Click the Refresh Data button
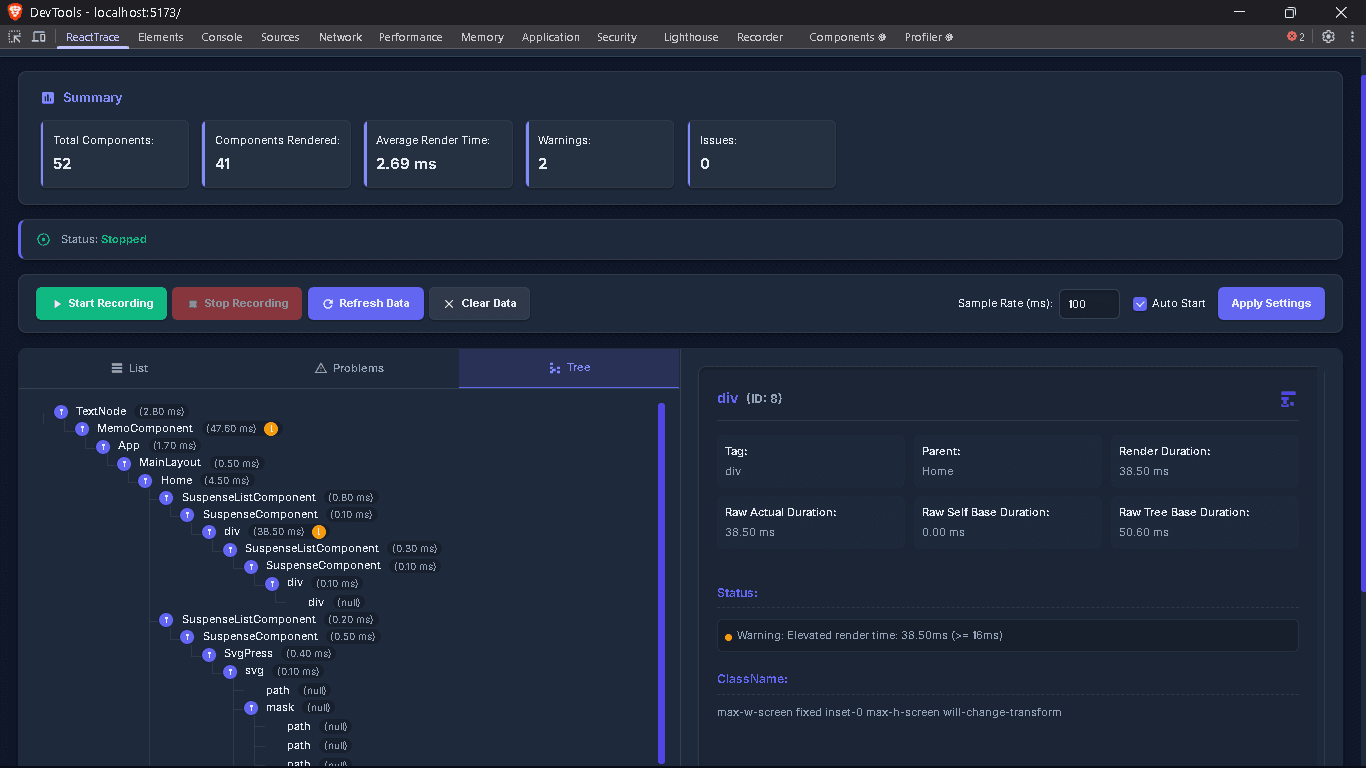This screenshot has width=1366, height=768. pyautogui.click(x=366, y=304)
